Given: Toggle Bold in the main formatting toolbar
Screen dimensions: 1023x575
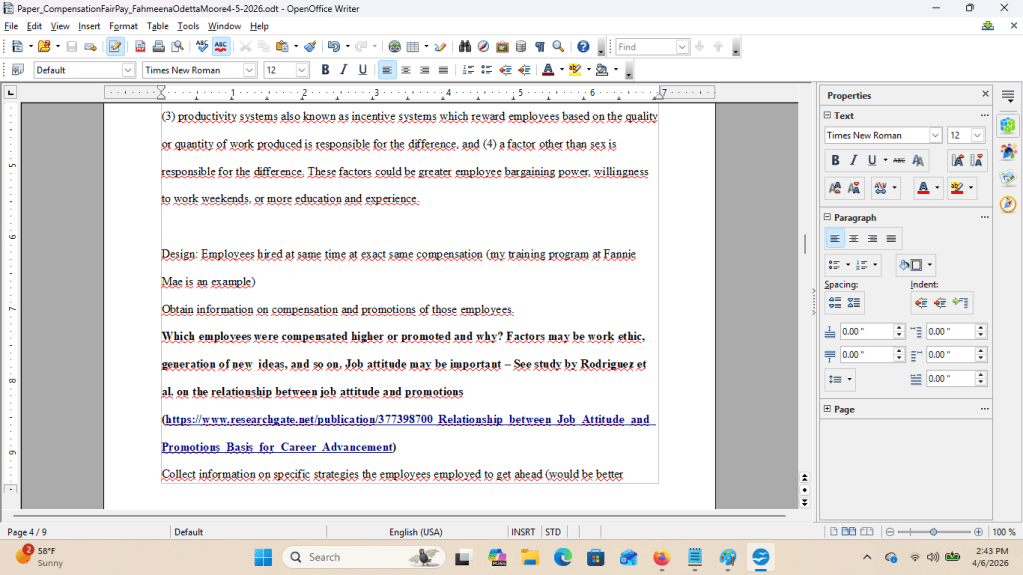Looking at the screenshot, I should click(x=325, y=70).
